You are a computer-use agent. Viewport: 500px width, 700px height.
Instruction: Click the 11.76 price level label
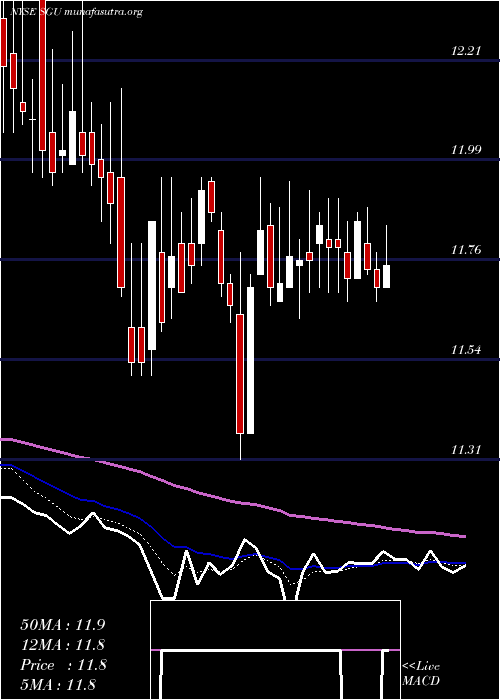click(466, 250)
